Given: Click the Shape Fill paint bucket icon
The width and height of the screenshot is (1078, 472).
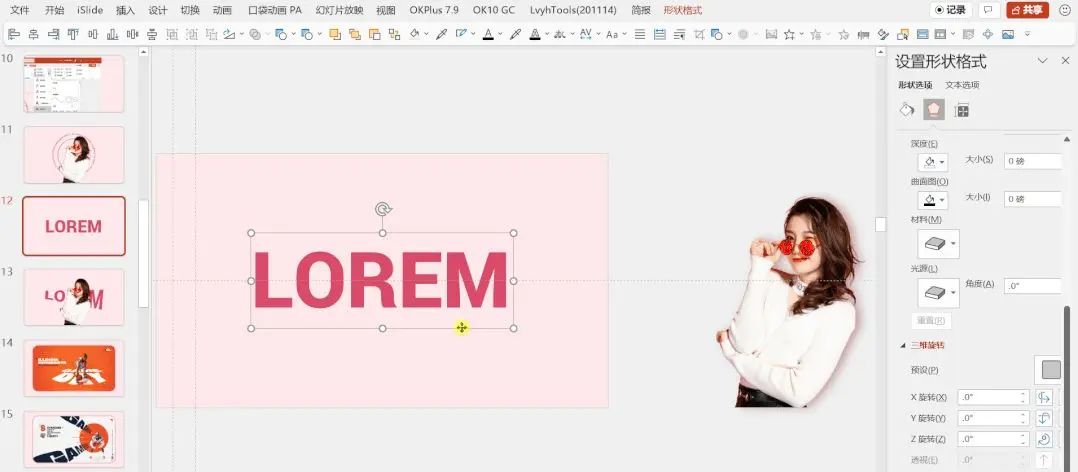Looking at the screenshot, I should [x=415, y=34].
